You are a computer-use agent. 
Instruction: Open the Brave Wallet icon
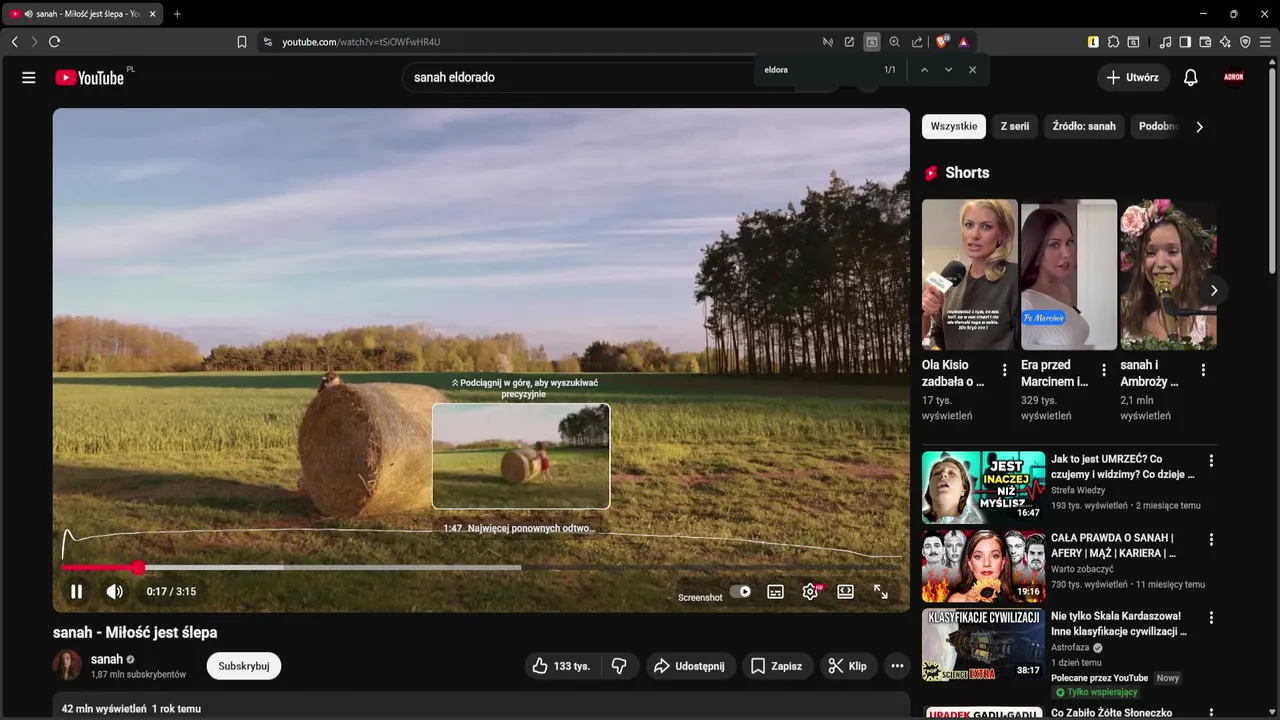click(1205, 42)
